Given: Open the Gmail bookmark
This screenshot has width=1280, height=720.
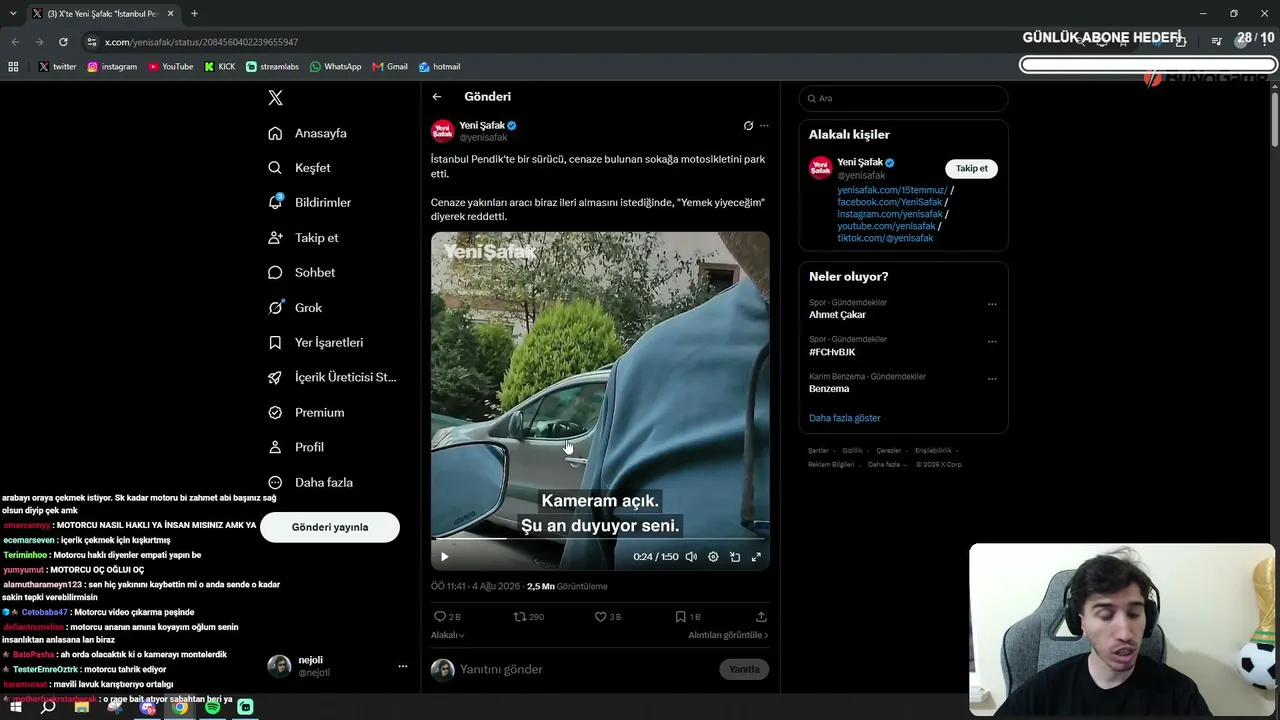Looking at the screenshot, I should [x=390, y=67].
